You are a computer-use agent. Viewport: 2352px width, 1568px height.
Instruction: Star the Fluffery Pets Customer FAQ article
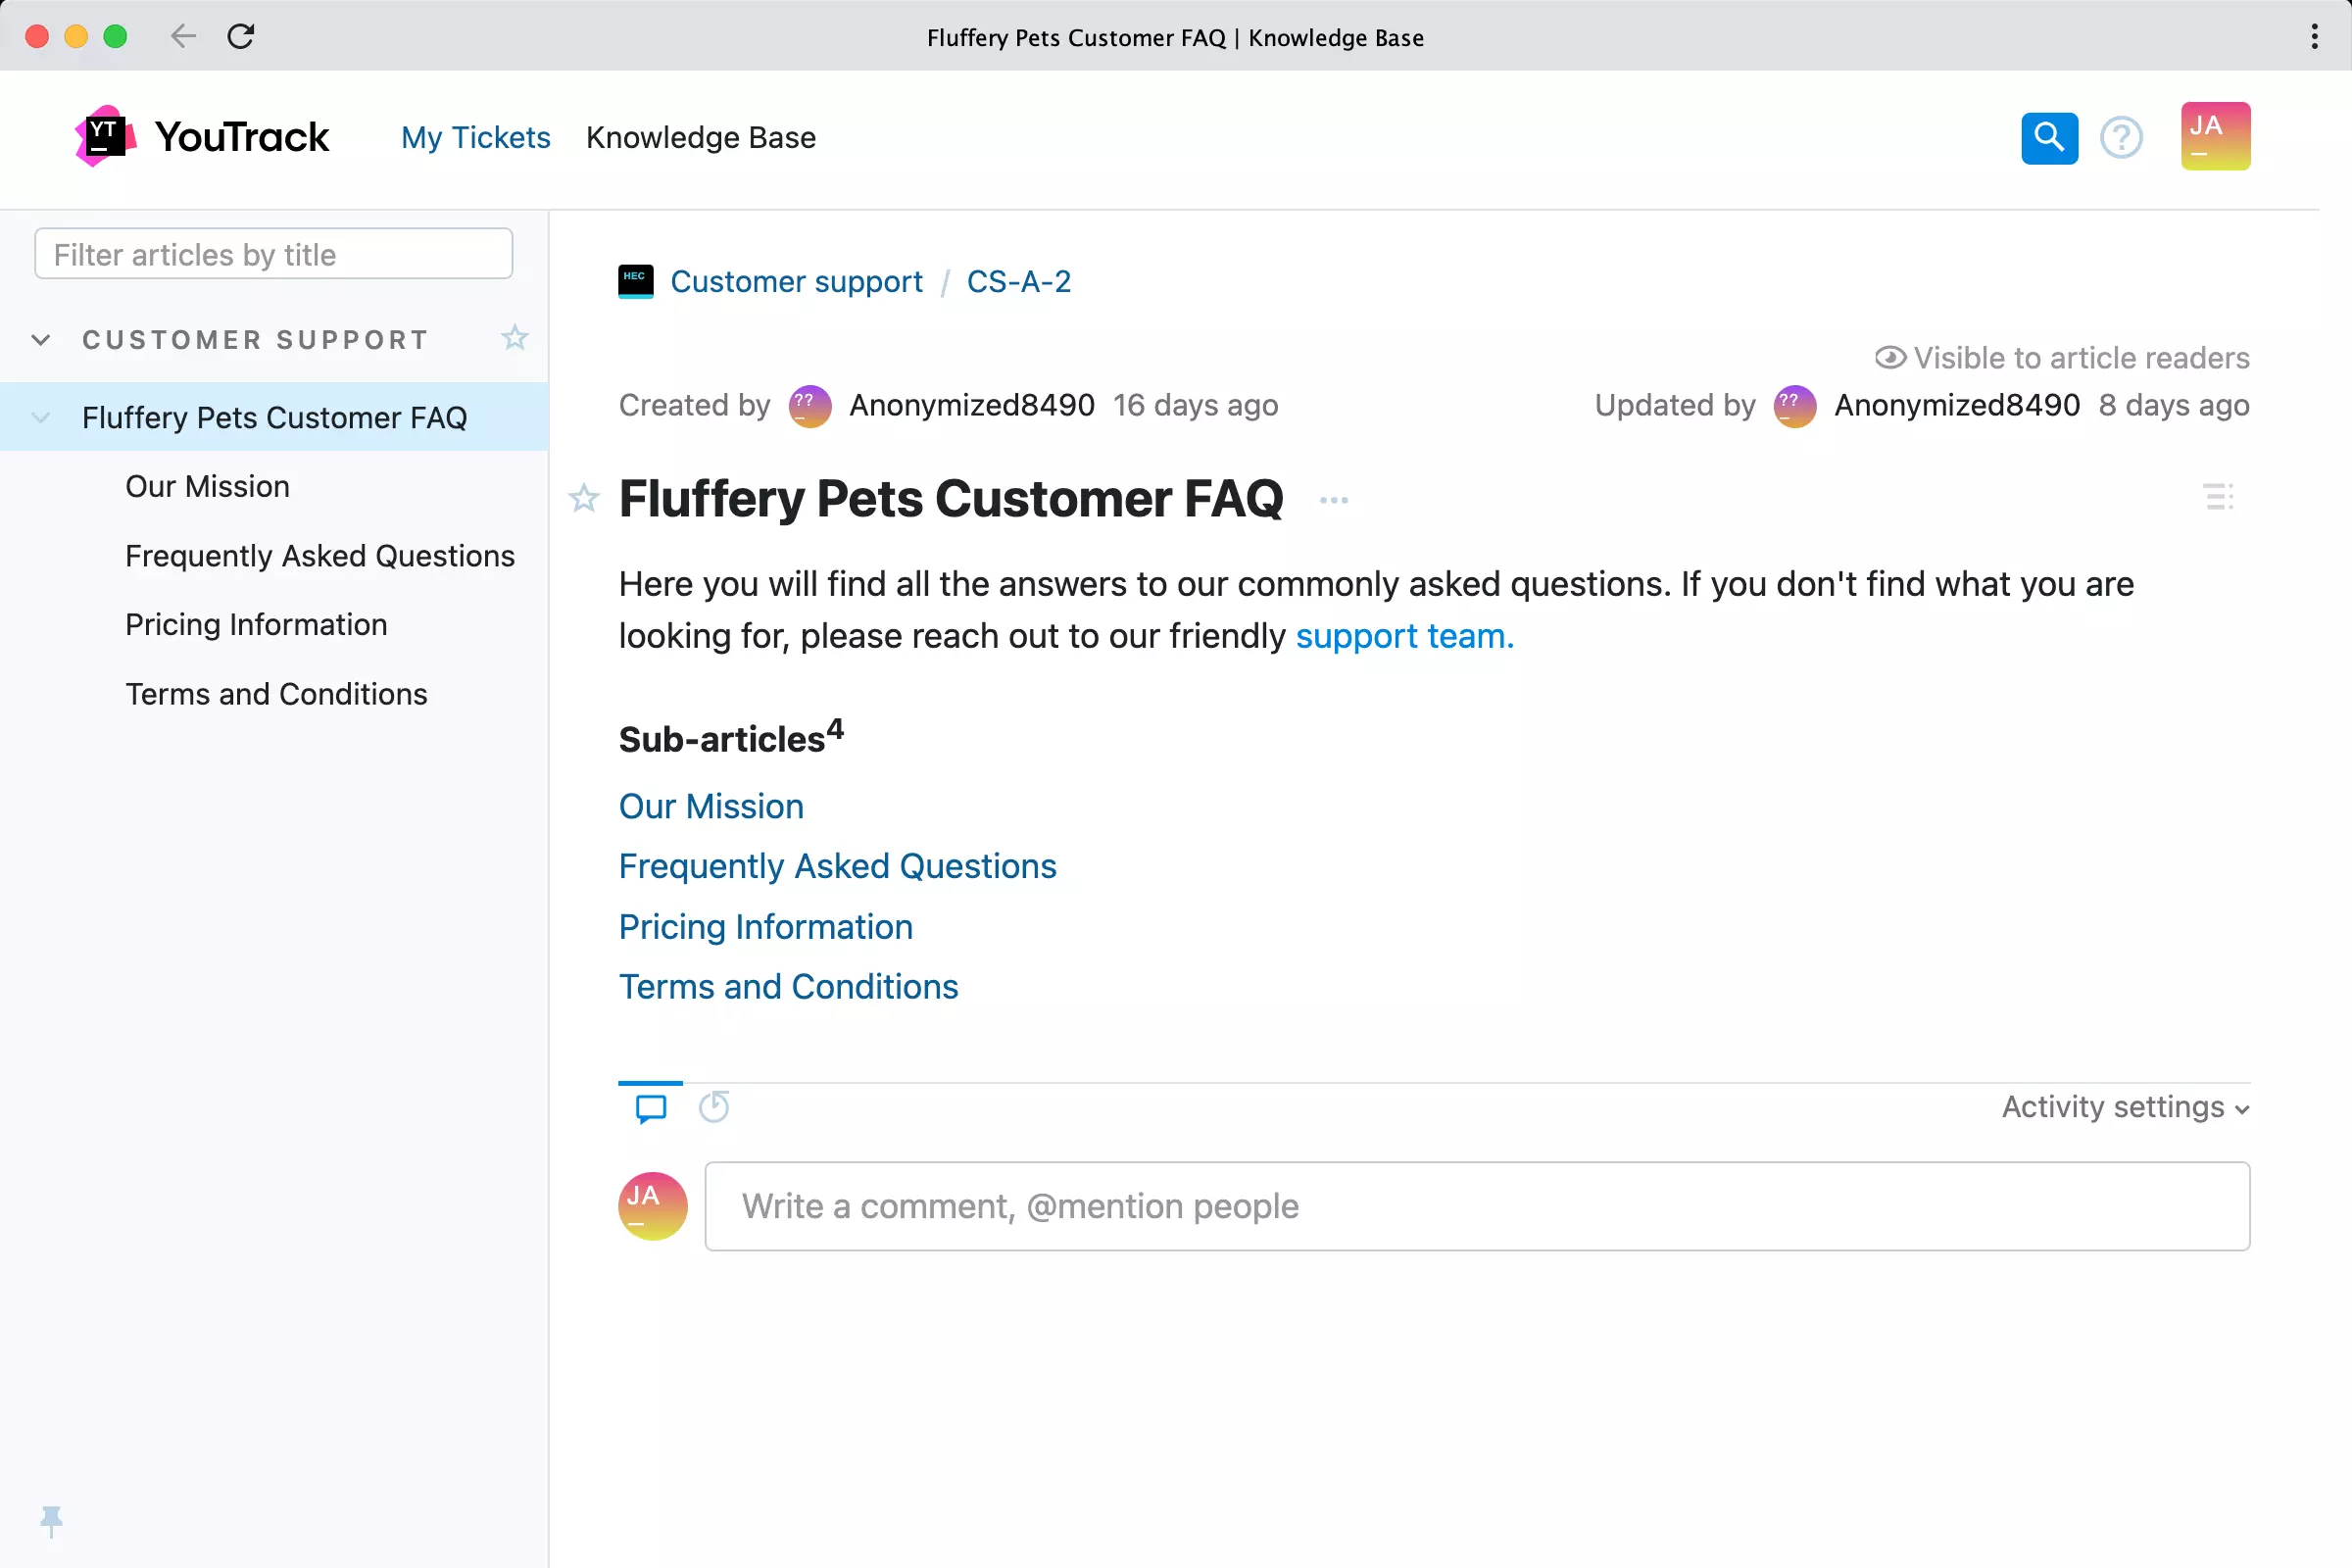583,498
